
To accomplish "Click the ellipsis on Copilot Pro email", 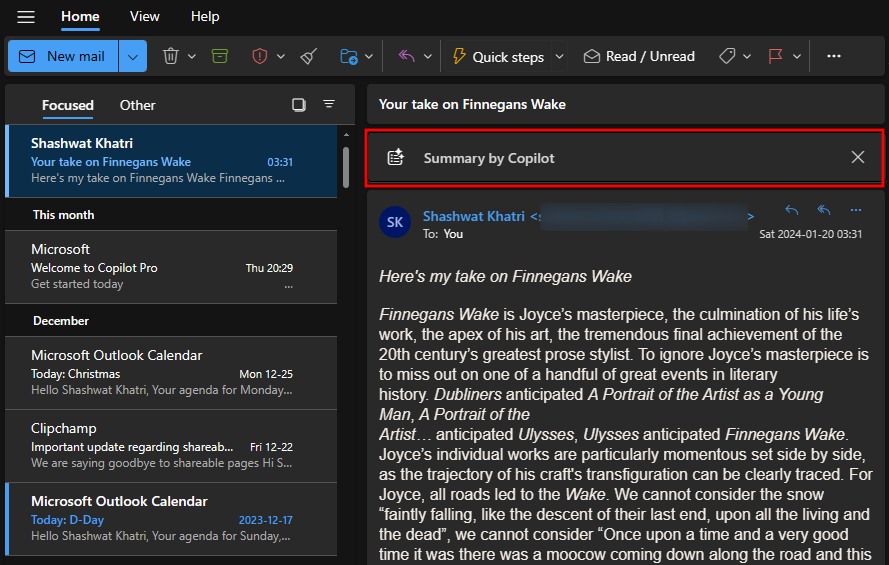I will [289, 285].
